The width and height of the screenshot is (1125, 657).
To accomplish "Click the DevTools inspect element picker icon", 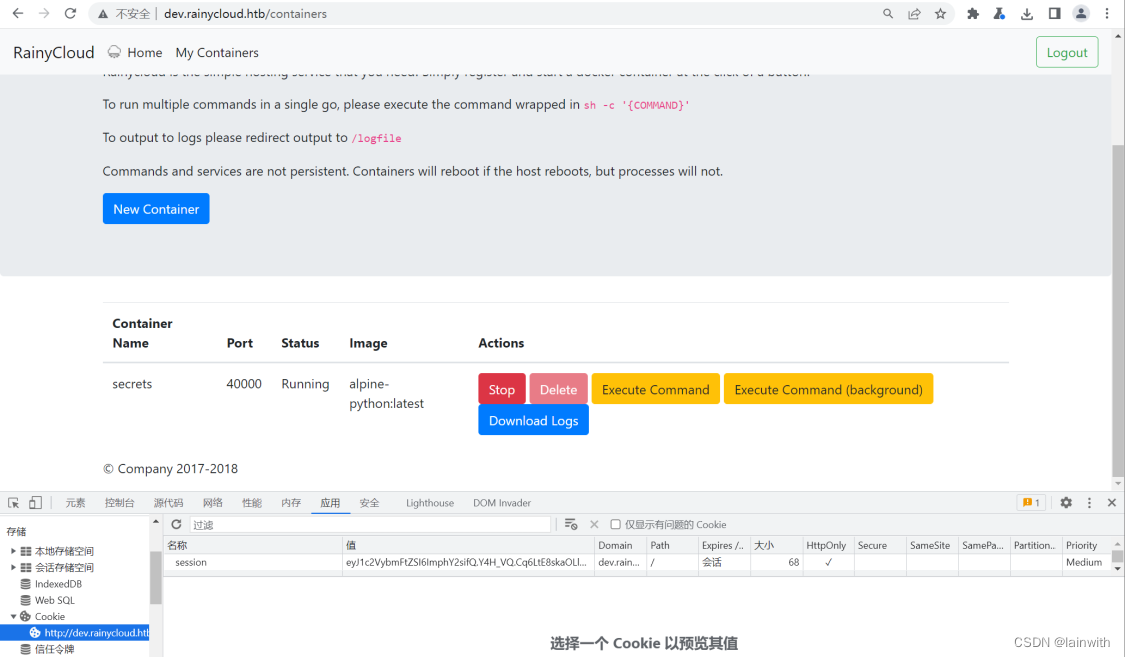I will click(x=14, y=503).
